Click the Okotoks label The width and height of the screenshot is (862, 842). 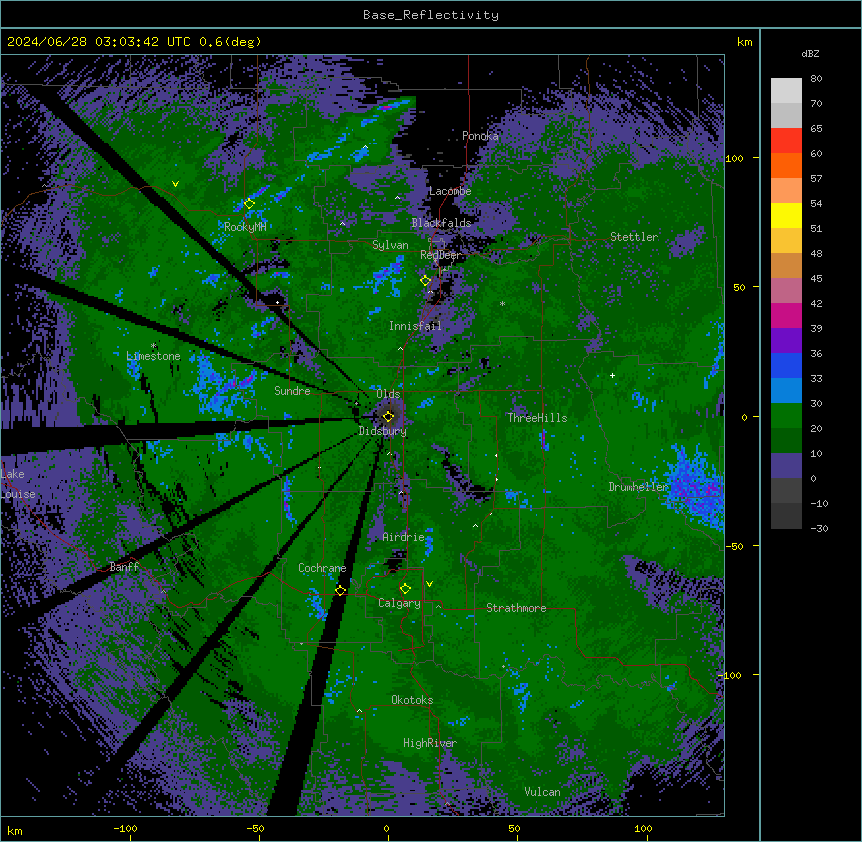point(412,700)
